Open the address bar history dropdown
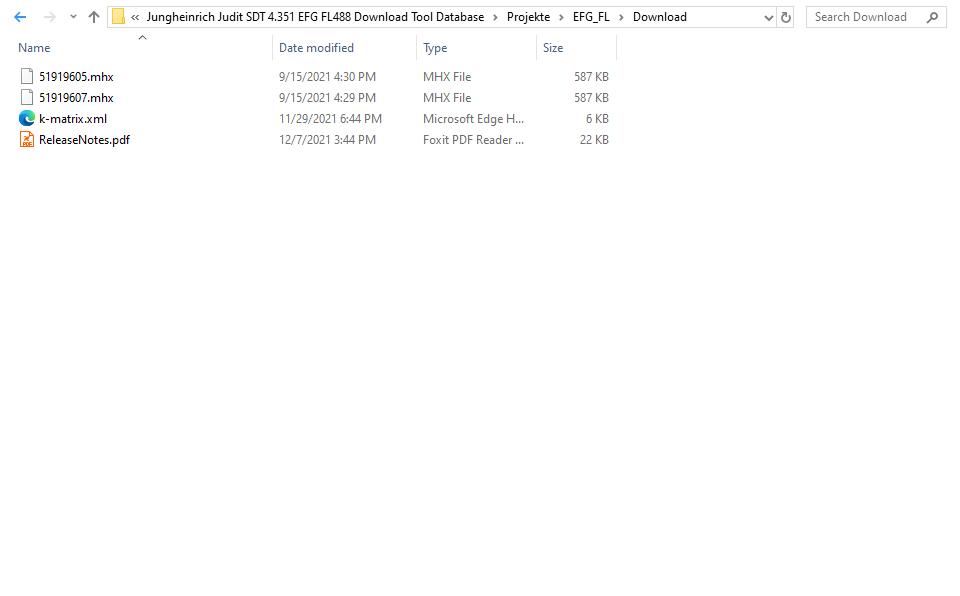 [x=766, y=16]
